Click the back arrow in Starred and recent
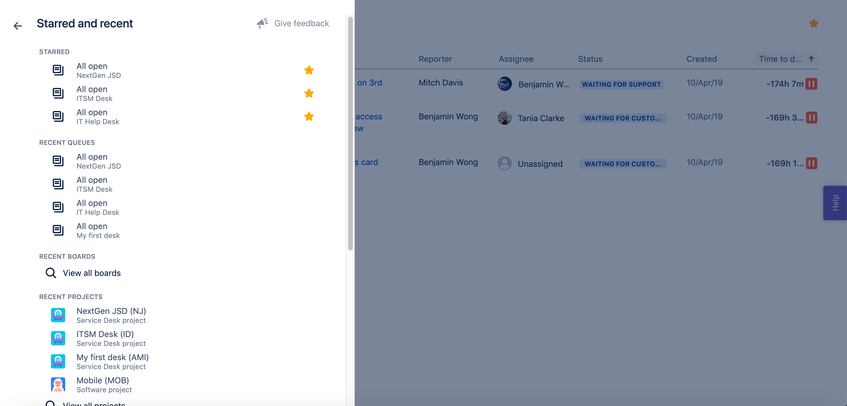The width and height of the screenshot is (847, 406). point(18,25)
